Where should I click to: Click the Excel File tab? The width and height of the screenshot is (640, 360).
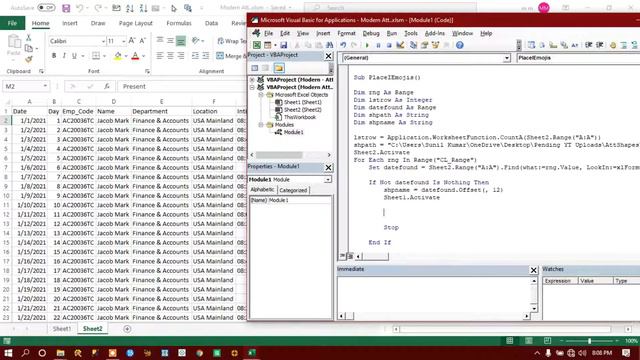pos(12,23)
